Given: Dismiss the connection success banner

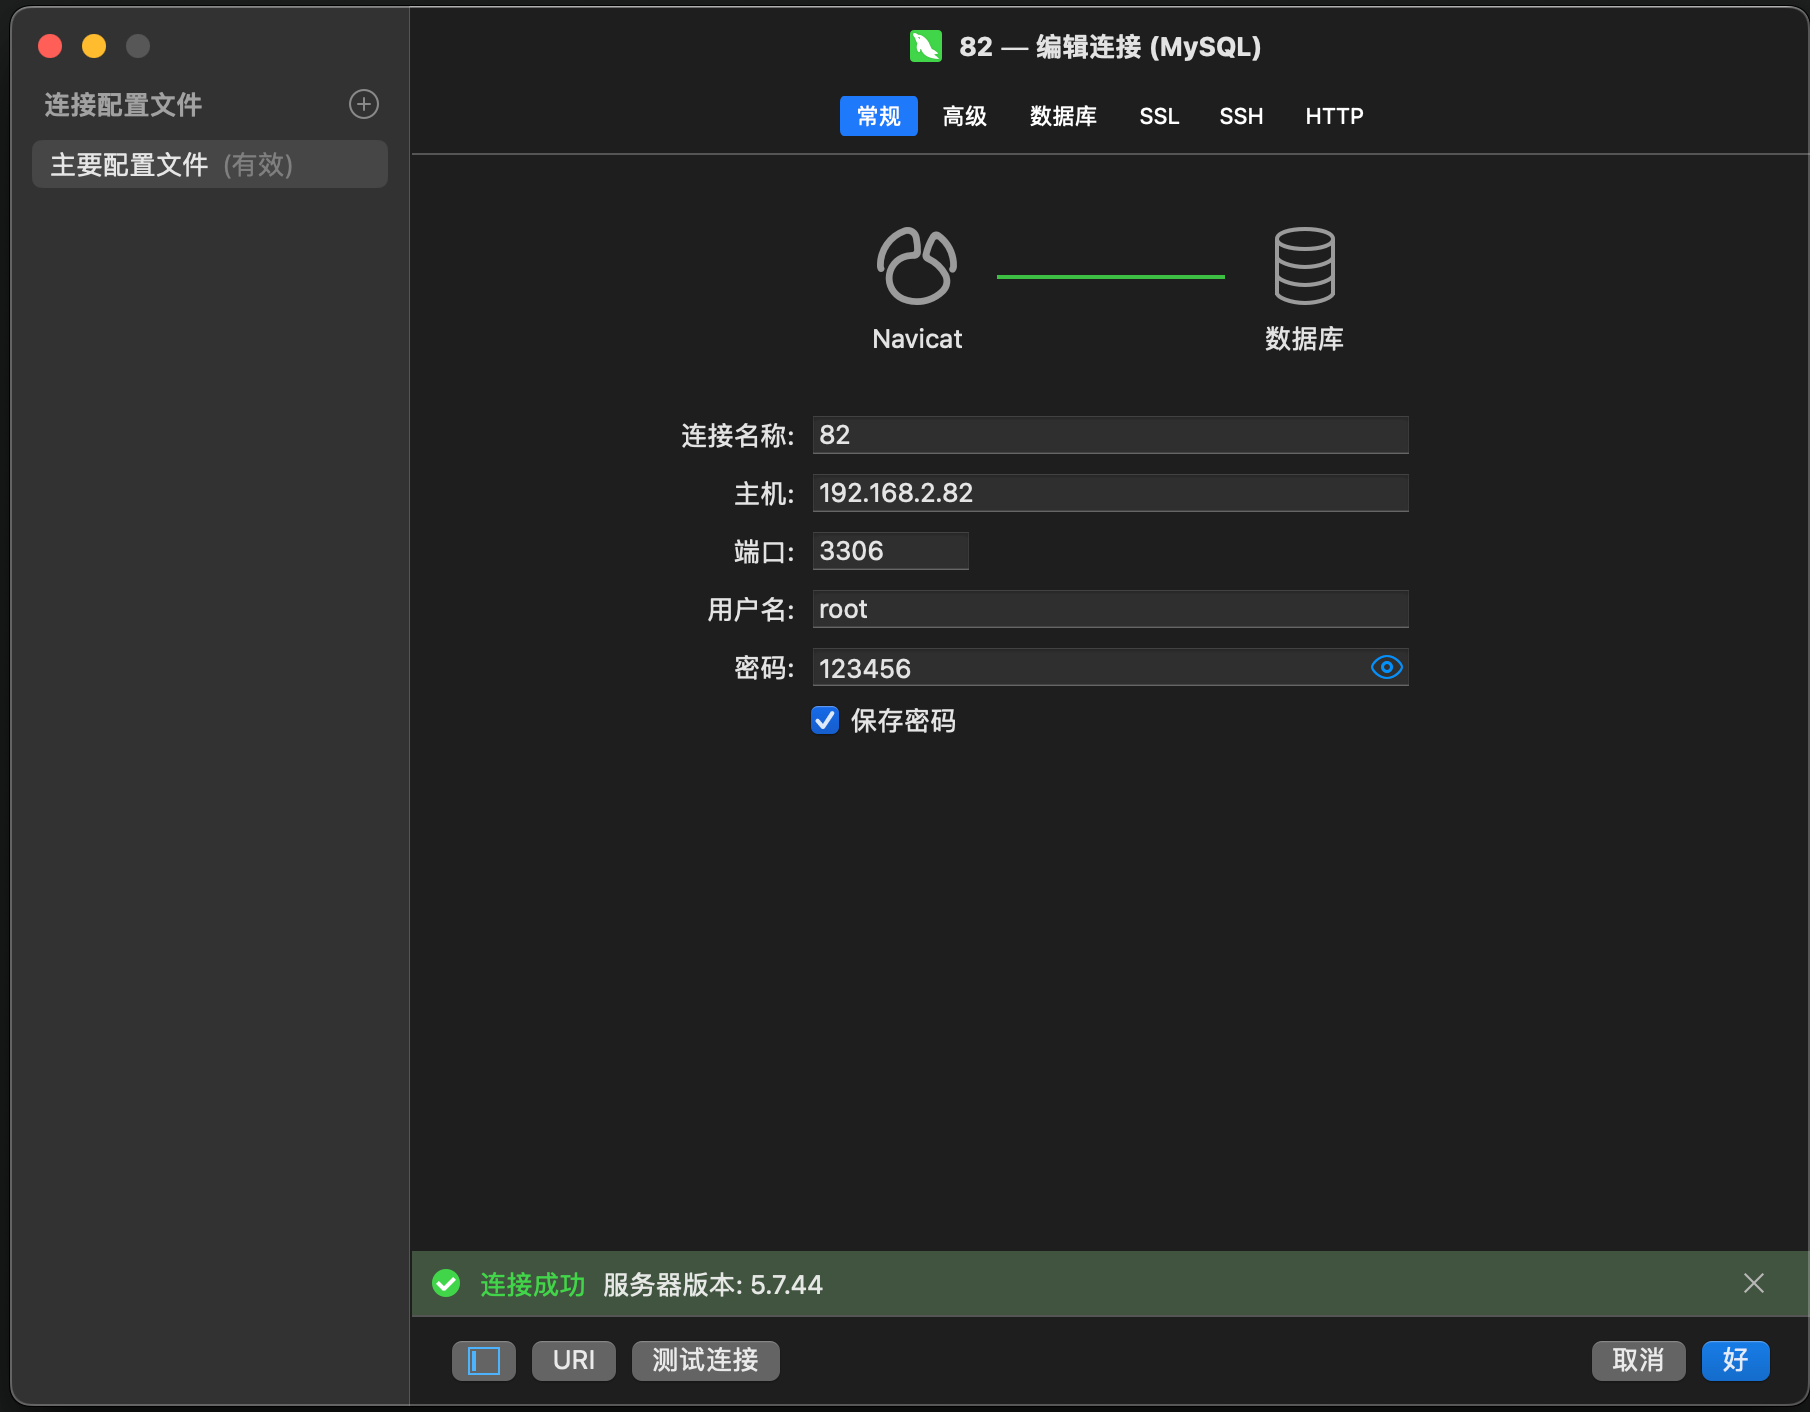Looking at the screenshot, I should [x=1753, y=1283].
